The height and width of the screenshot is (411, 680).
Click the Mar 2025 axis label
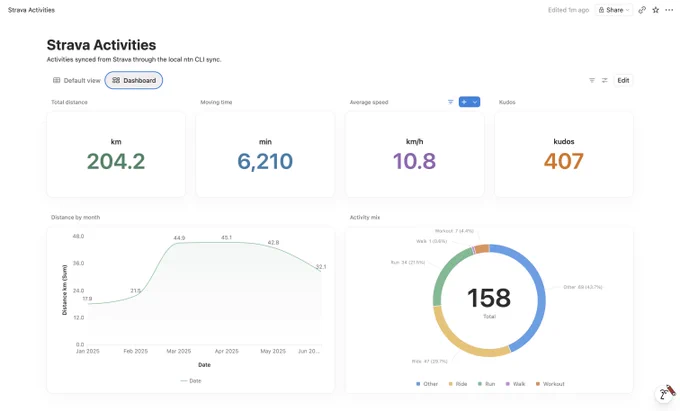tap(179, 351)
